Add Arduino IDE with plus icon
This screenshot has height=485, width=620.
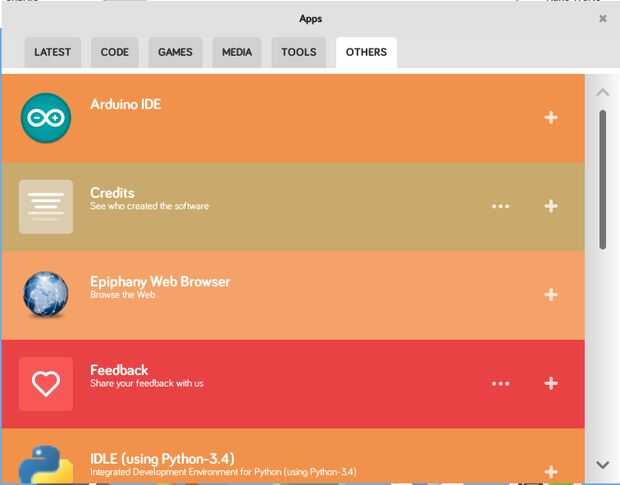coord(551,117)
